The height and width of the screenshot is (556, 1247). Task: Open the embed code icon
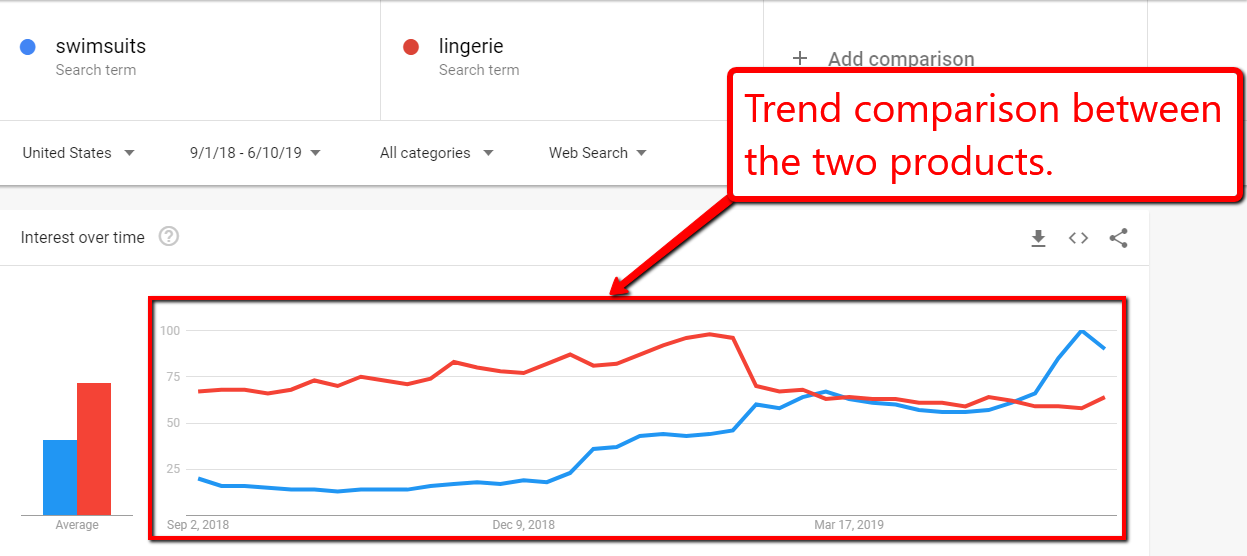click(x=1078, y=238)
